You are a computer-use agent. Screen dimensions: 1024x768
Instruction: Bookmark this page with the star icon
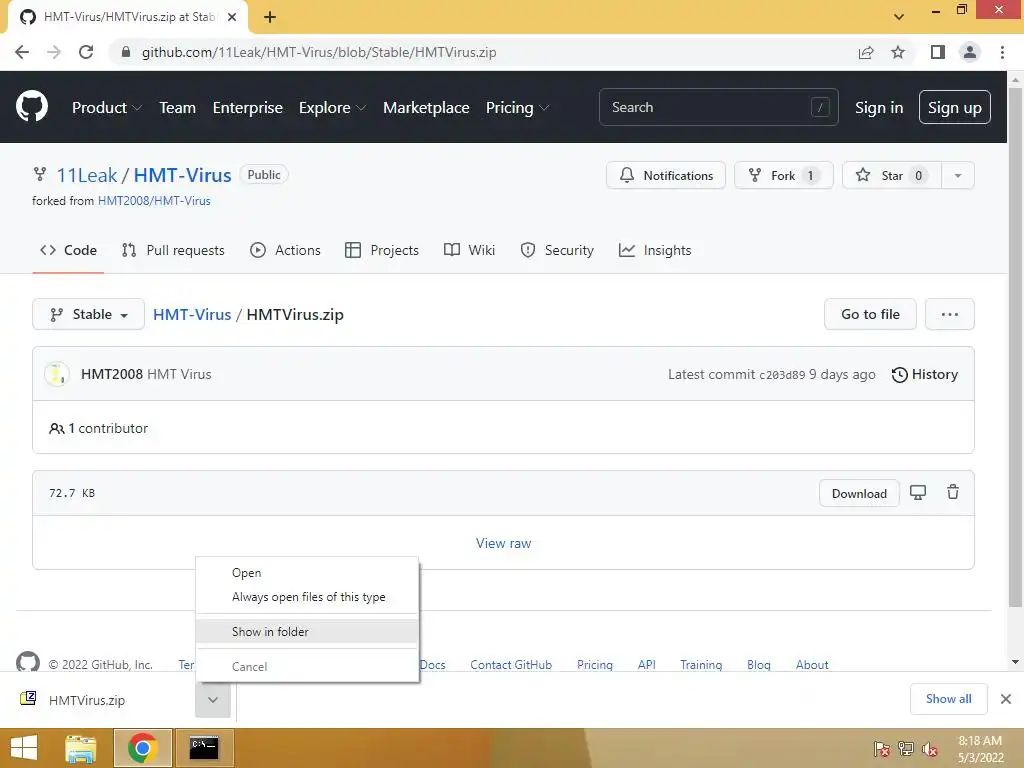point(898,52)
